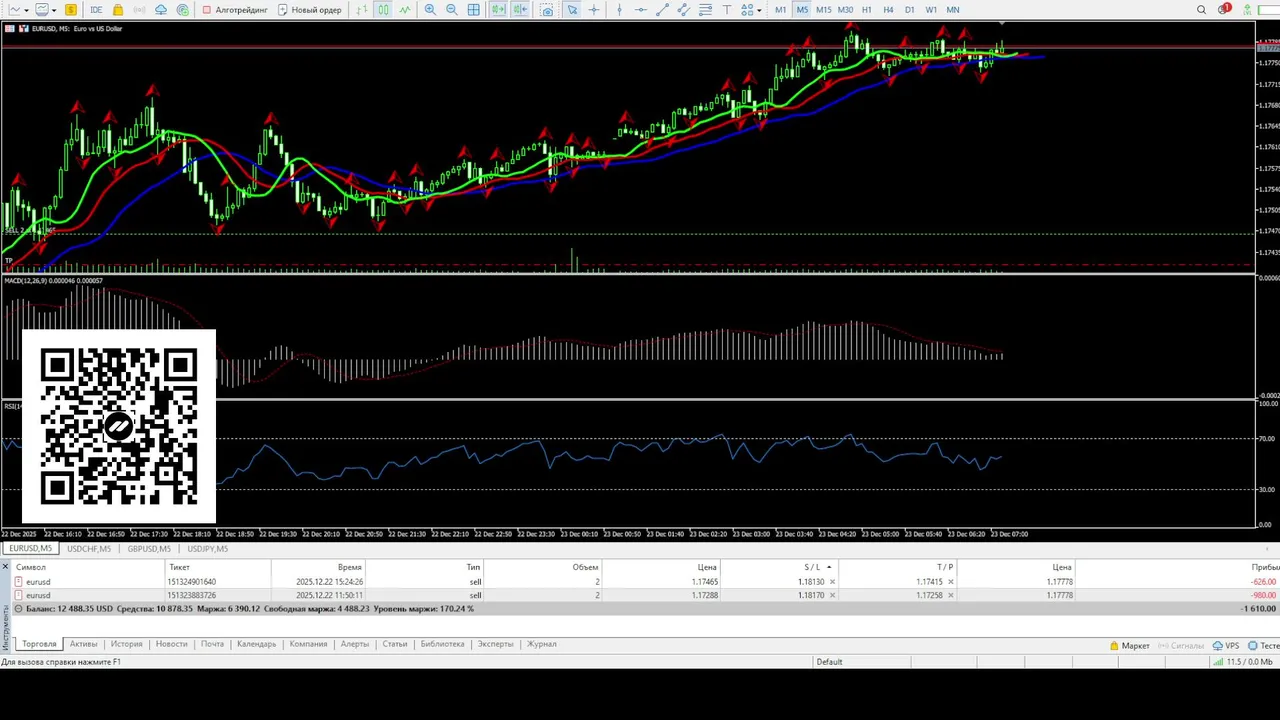Tile chart windows with grid icon
Viewport: 1280px width, 720px height.
(473, 10)
